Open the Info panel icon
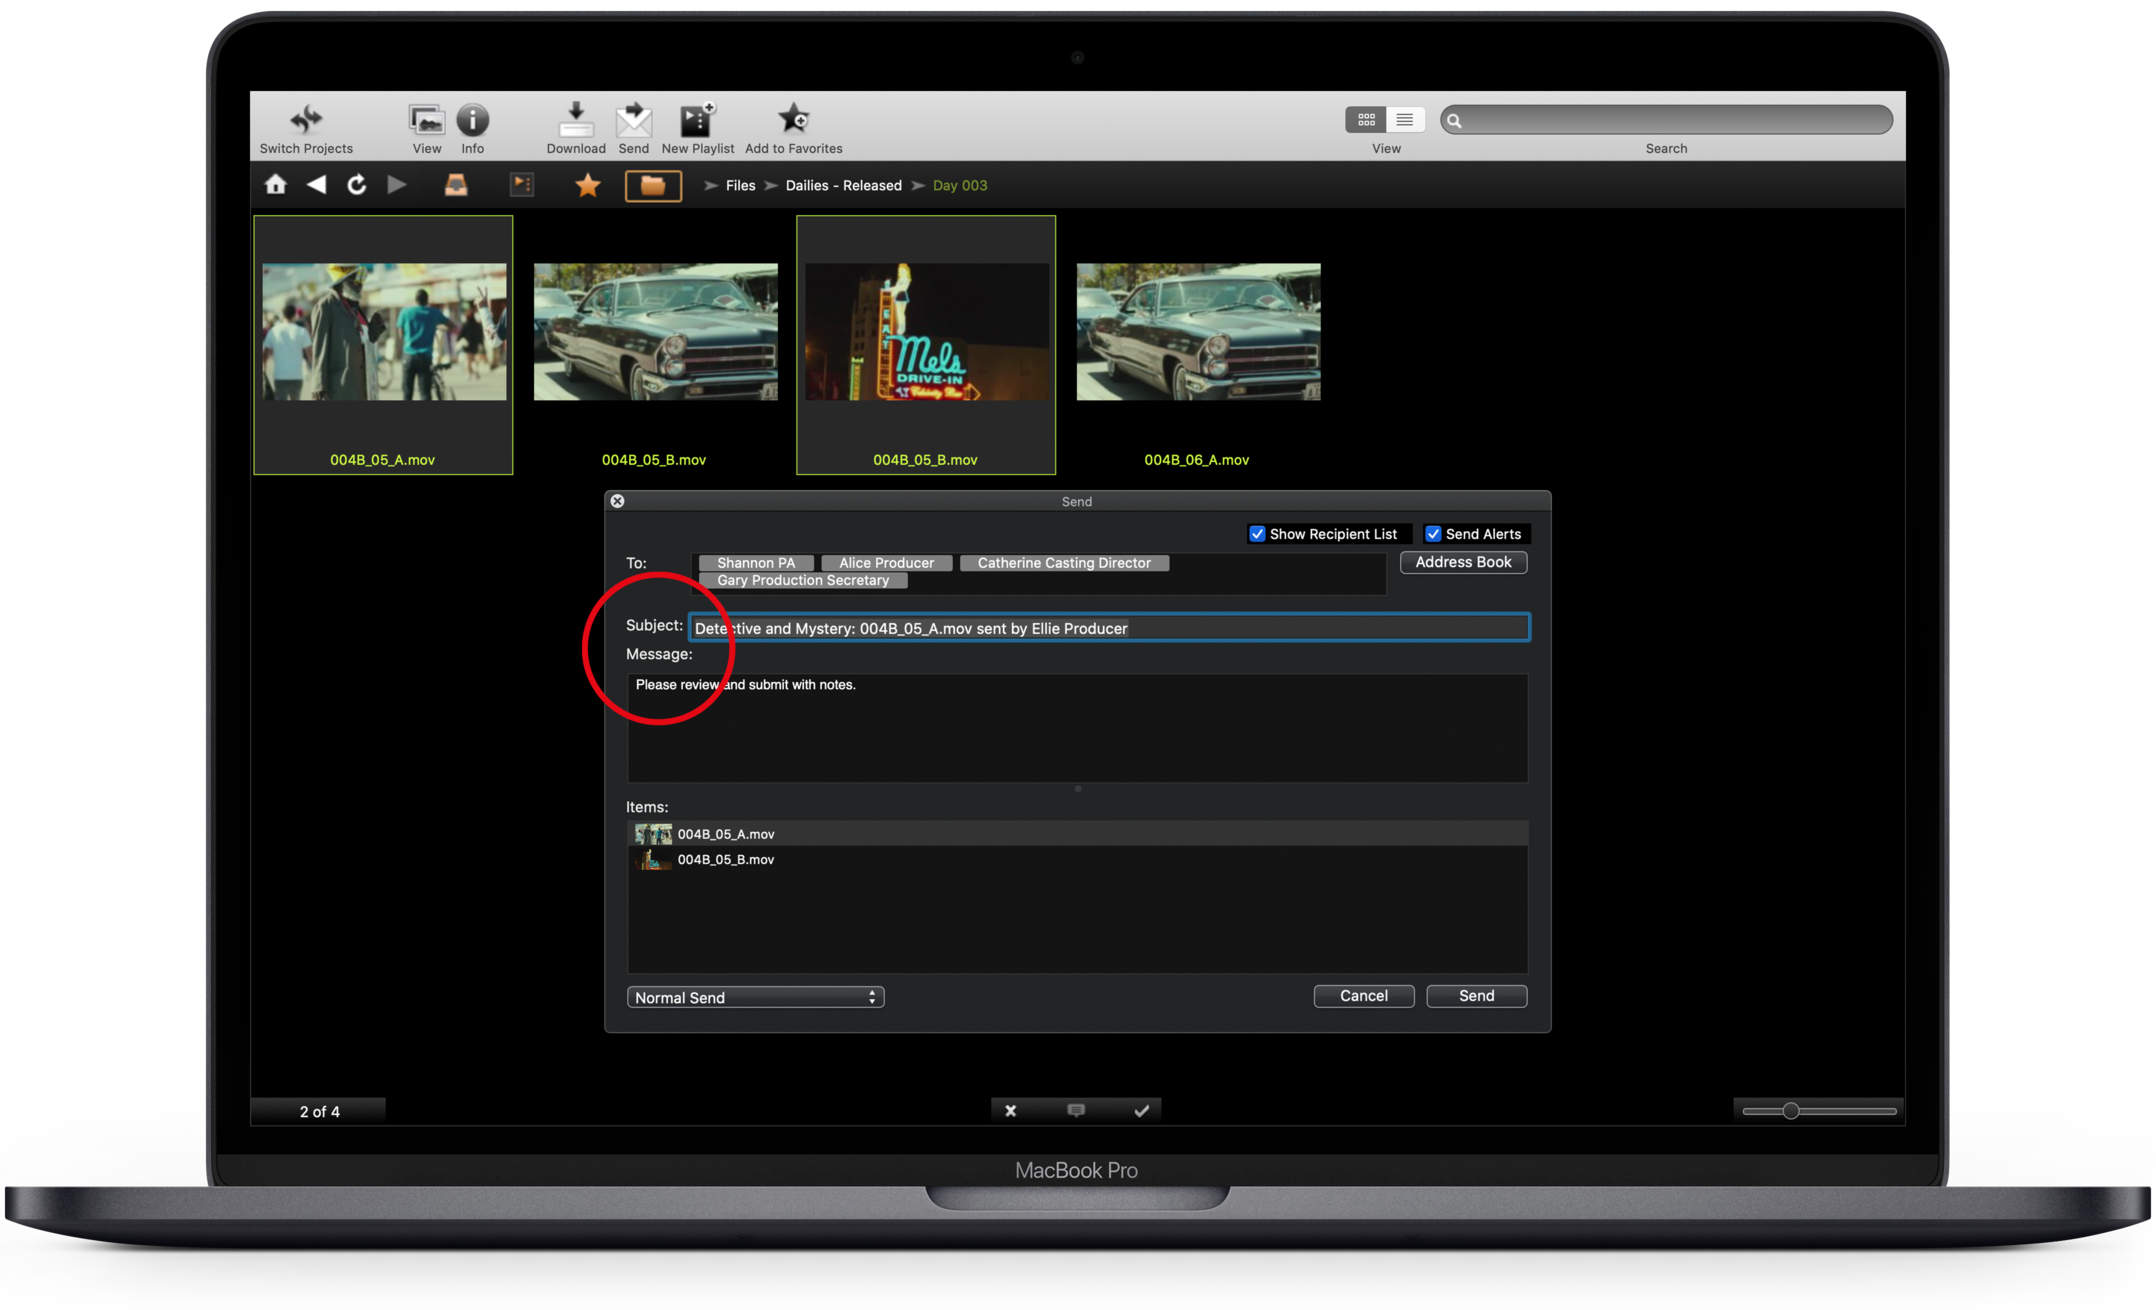The width and height of the screenshot is (2156, 1310). (472, 121)
